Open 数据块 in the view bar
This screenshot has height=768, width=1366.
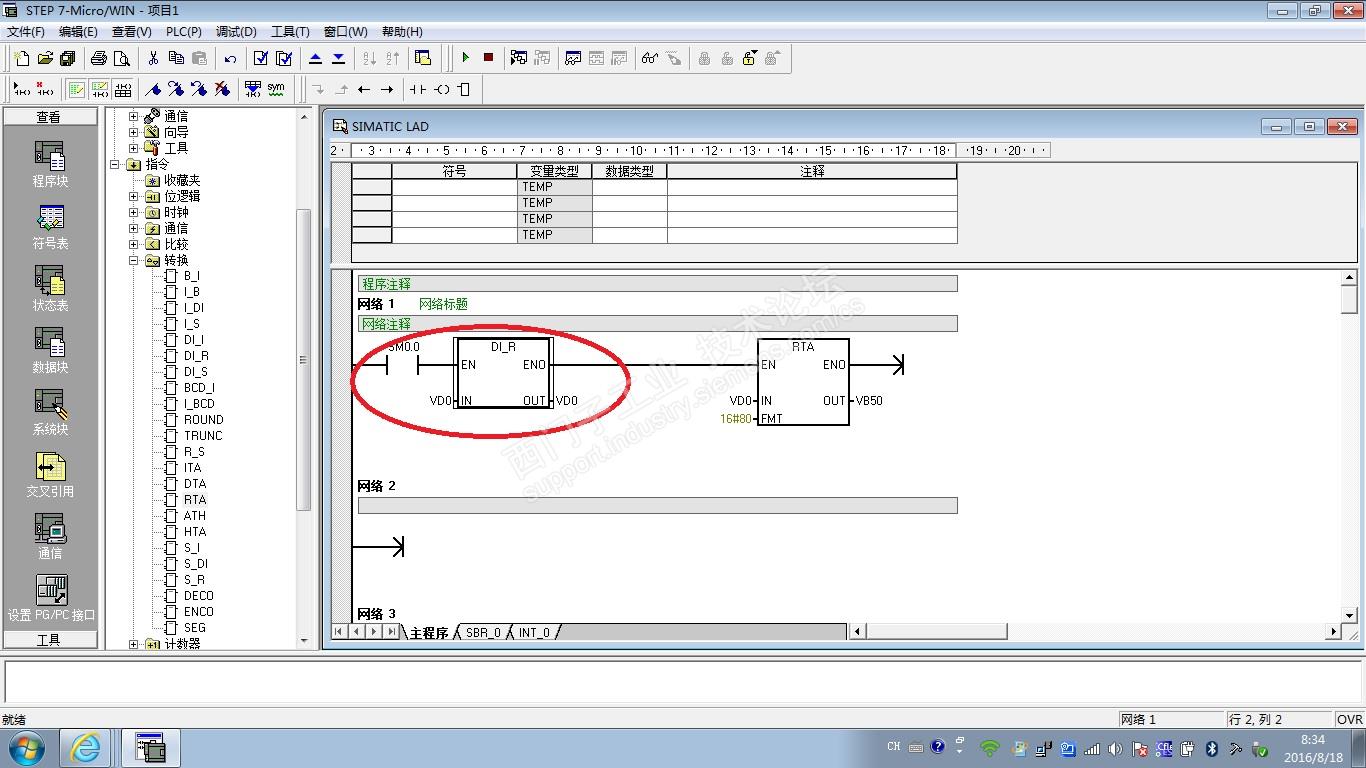[x=50, y=351]
